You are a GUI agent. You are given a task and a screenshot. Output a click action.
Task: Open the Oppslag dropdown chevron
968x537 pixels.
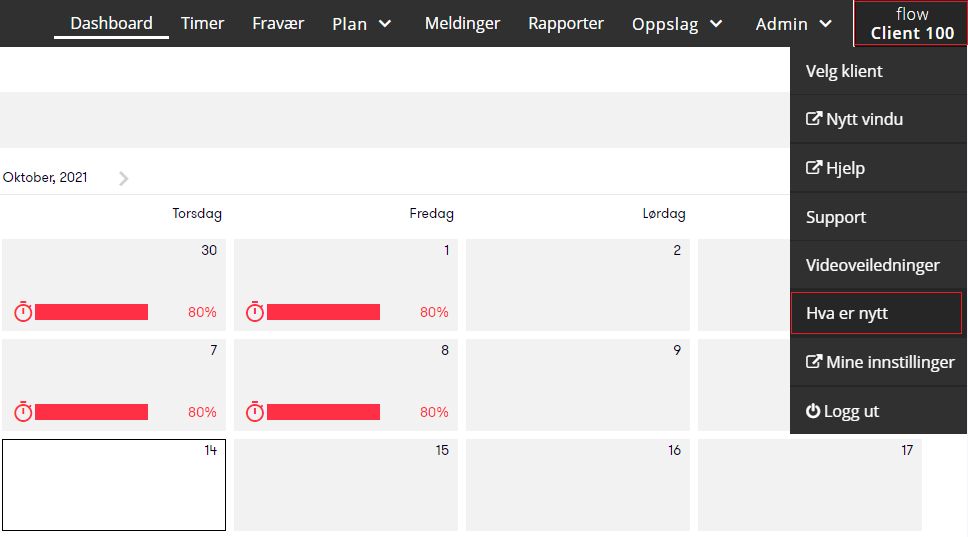point(716,23)
